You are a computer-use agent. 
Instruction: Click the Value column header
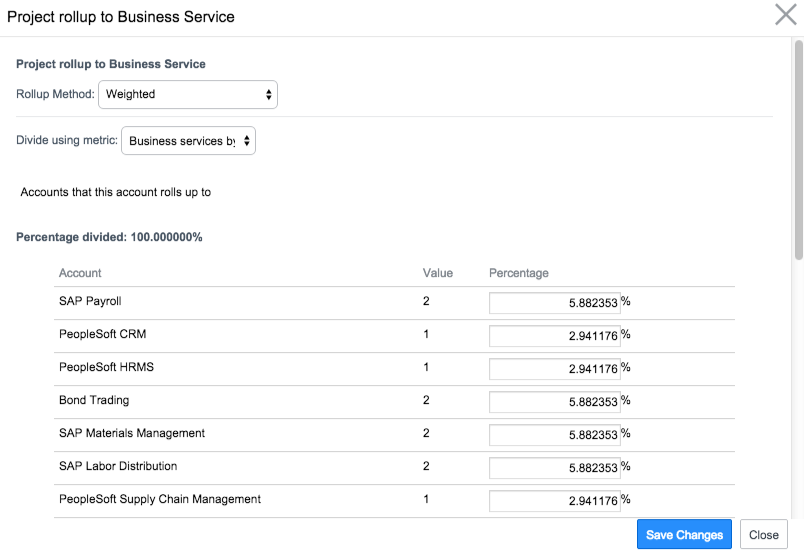pos(438,273)
